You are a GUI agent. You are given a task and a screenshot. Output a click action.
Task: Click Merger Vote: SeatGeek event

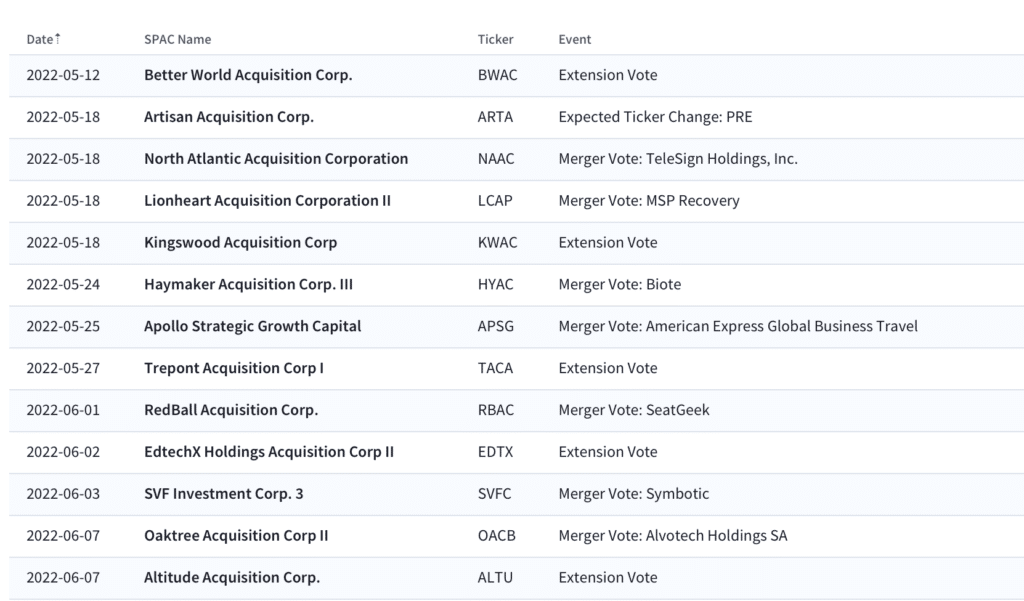click(634, 410)
